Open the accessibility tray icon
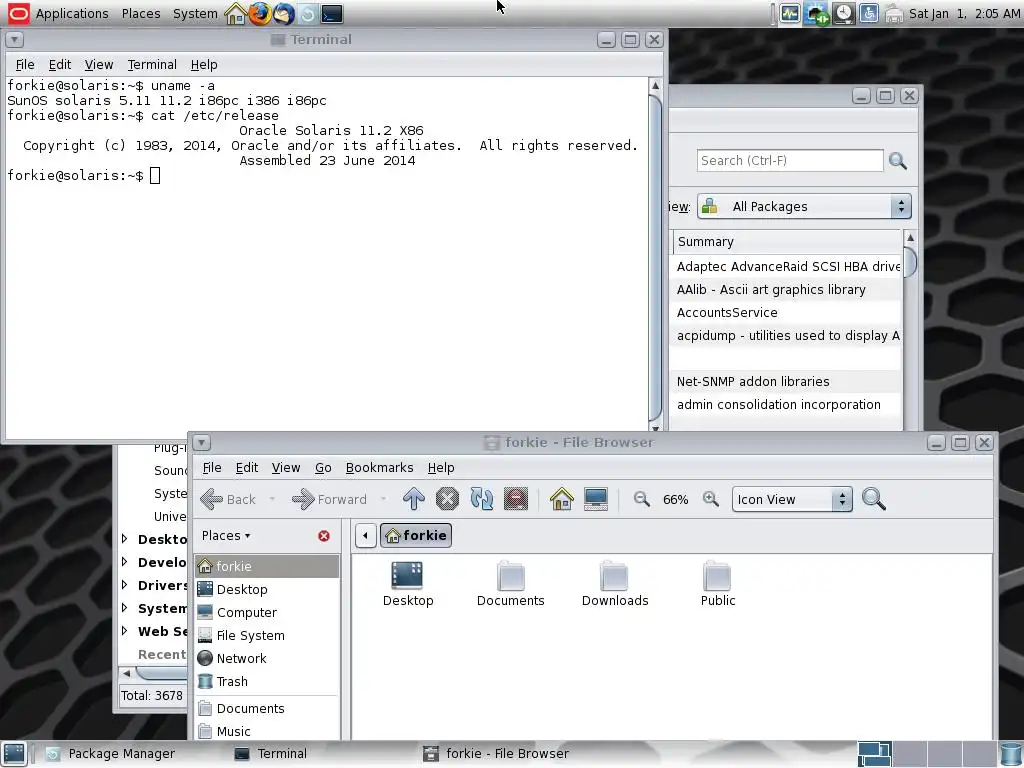1024x768 pixels. click(869, 14)
